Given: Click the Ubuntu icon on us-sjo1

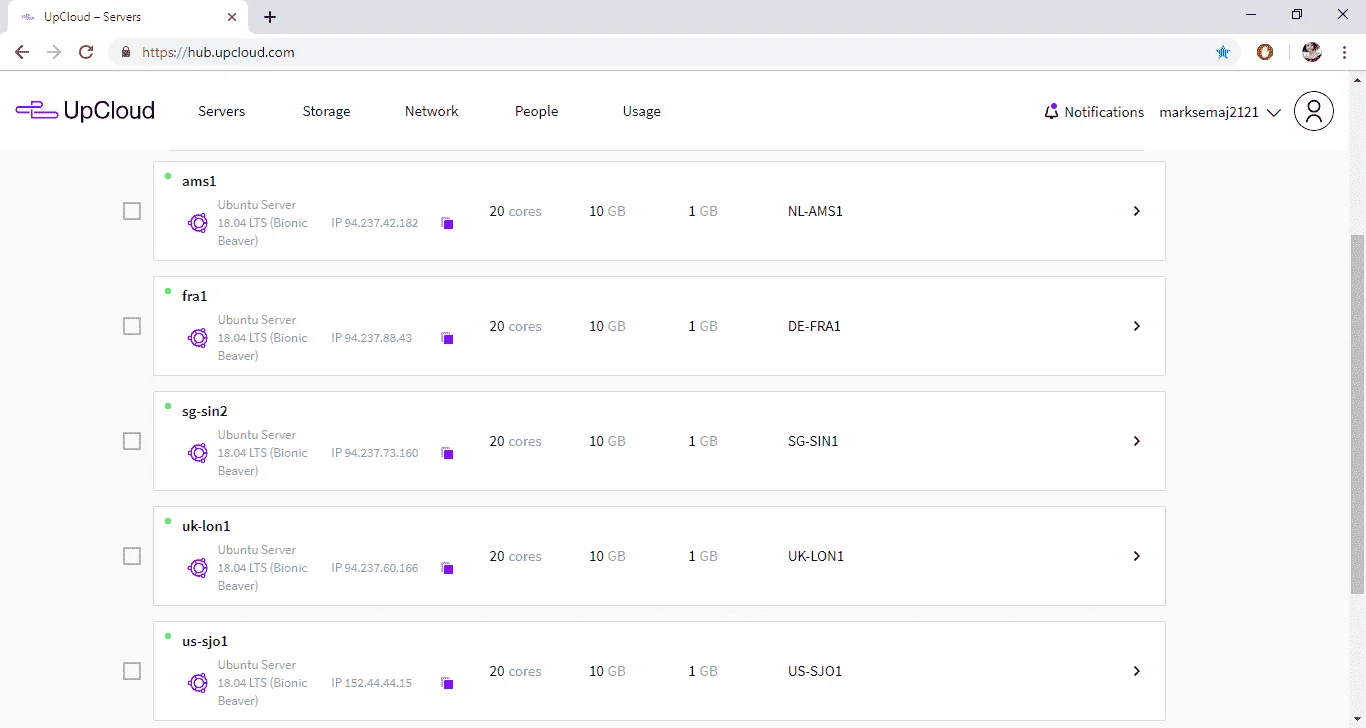Looking at the screenshot, I should [198, 683].
